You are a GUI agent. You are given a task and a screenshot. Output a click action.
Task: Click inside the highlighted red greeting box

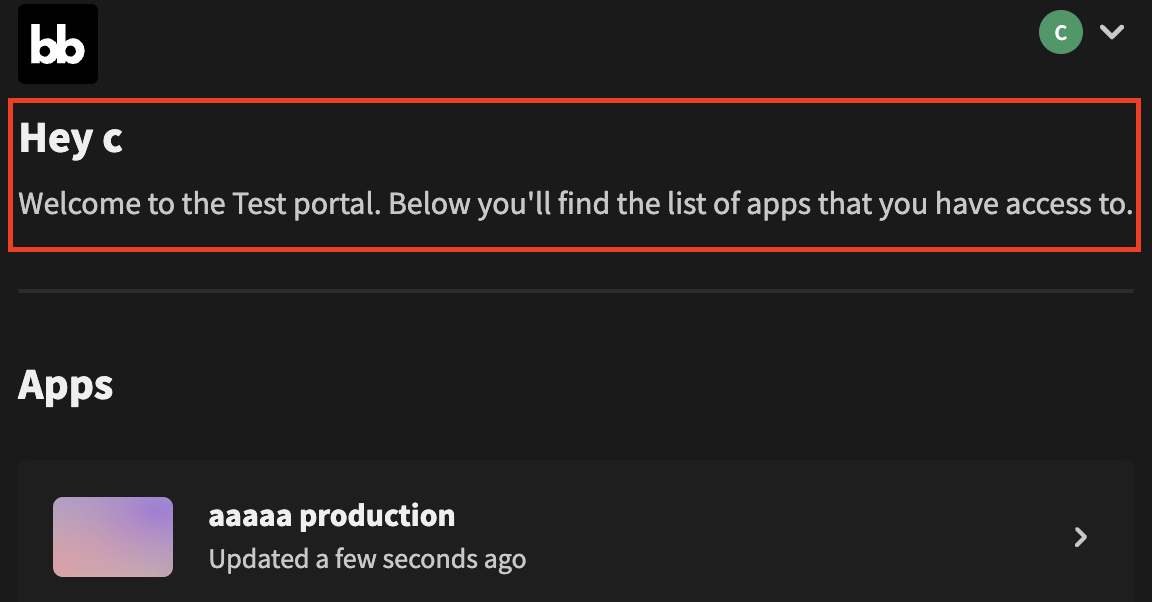click(576, 175)
